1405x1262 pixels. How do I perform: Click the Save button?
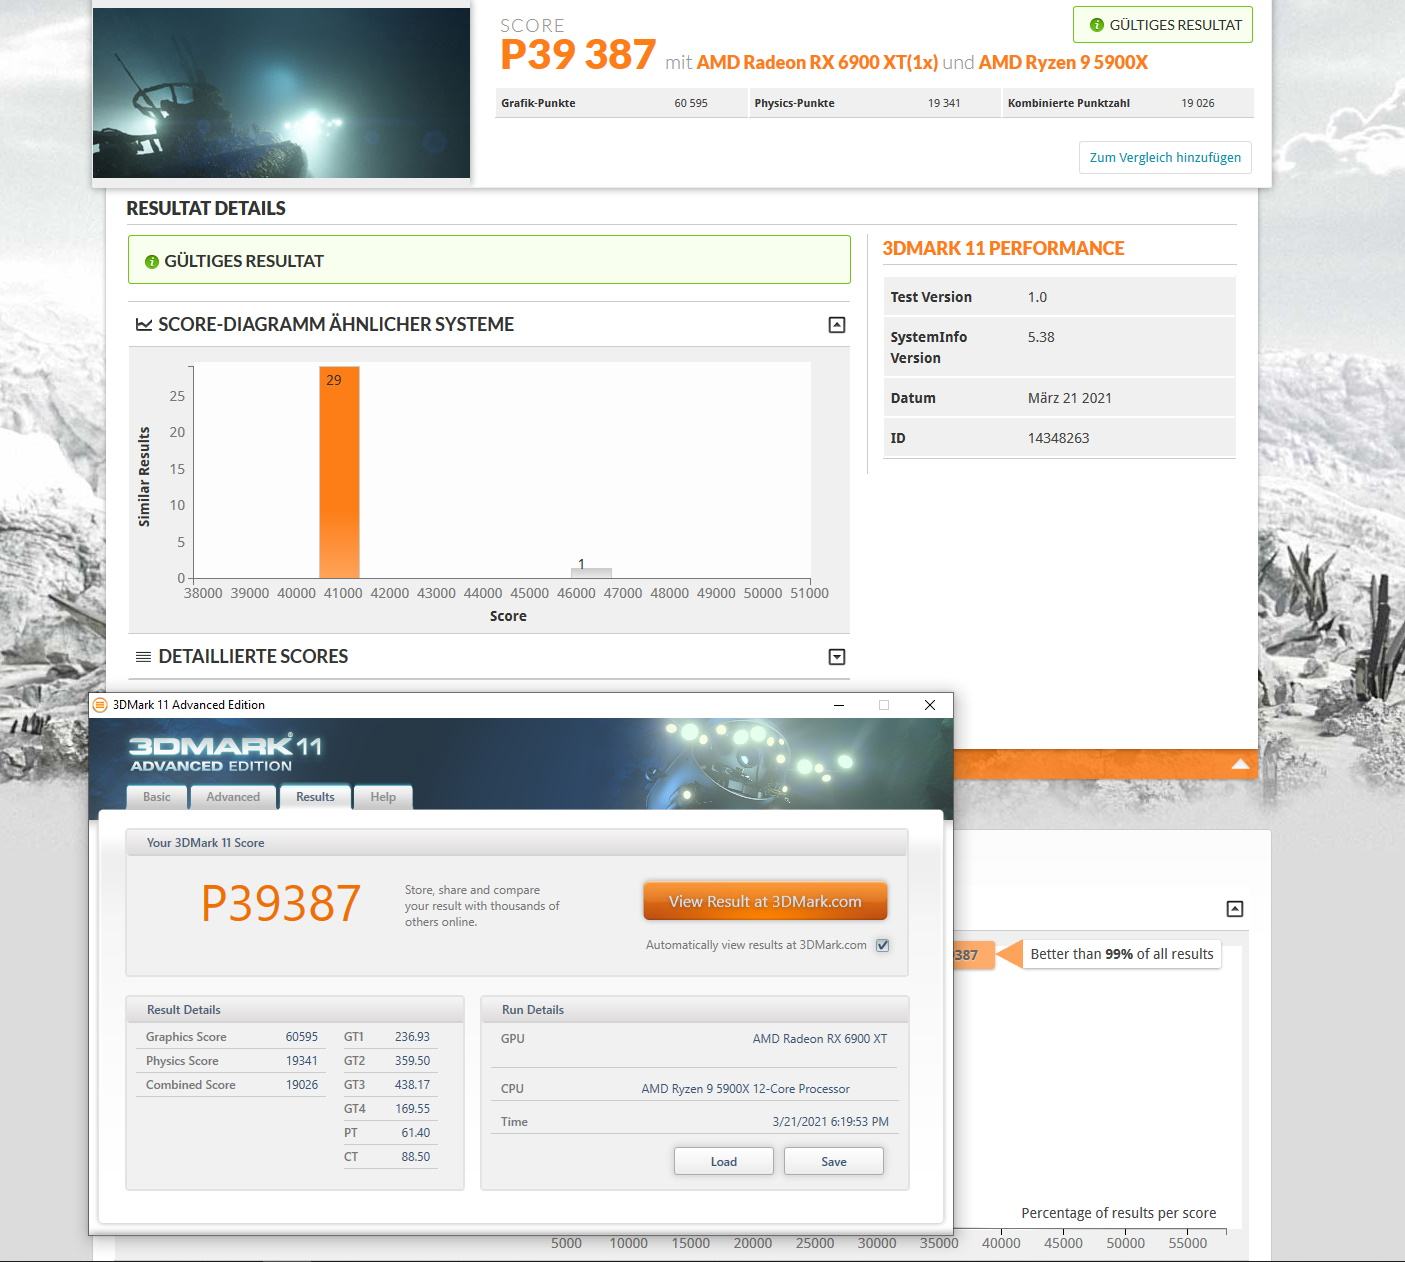834,1161
